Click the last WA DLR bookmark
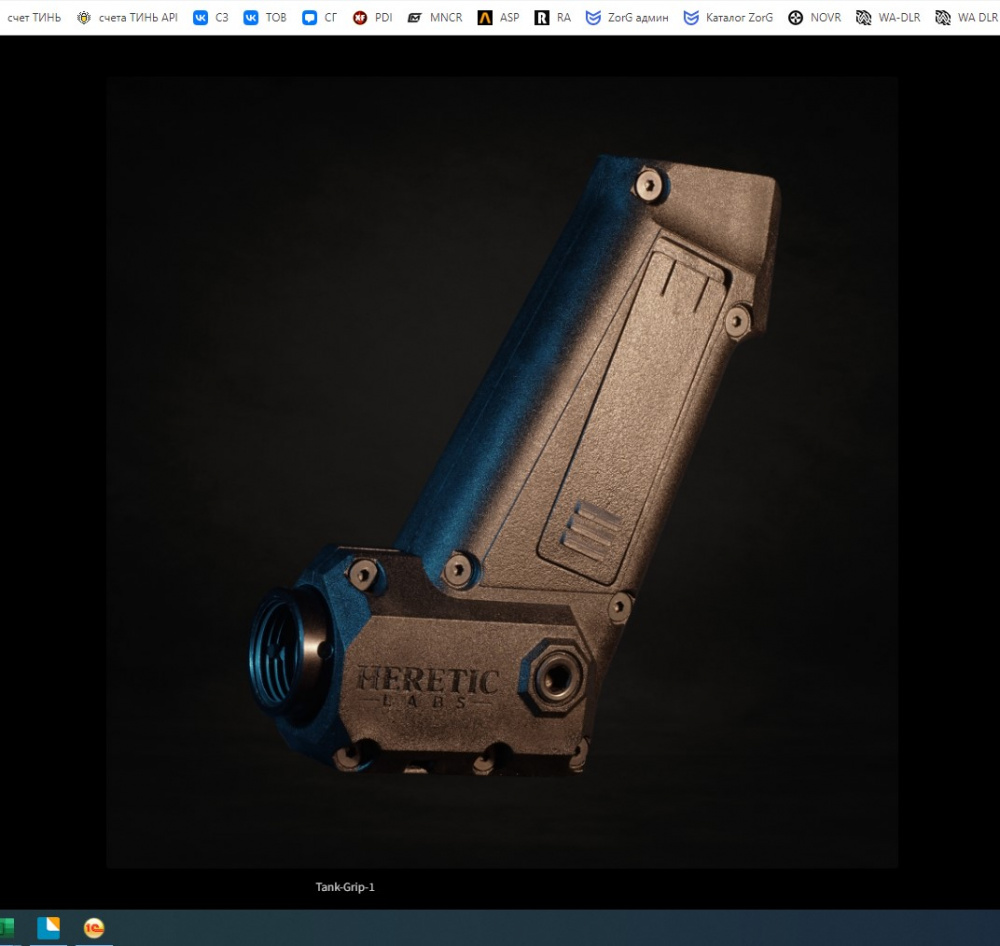1000x946 pixels. pos(968,17)
